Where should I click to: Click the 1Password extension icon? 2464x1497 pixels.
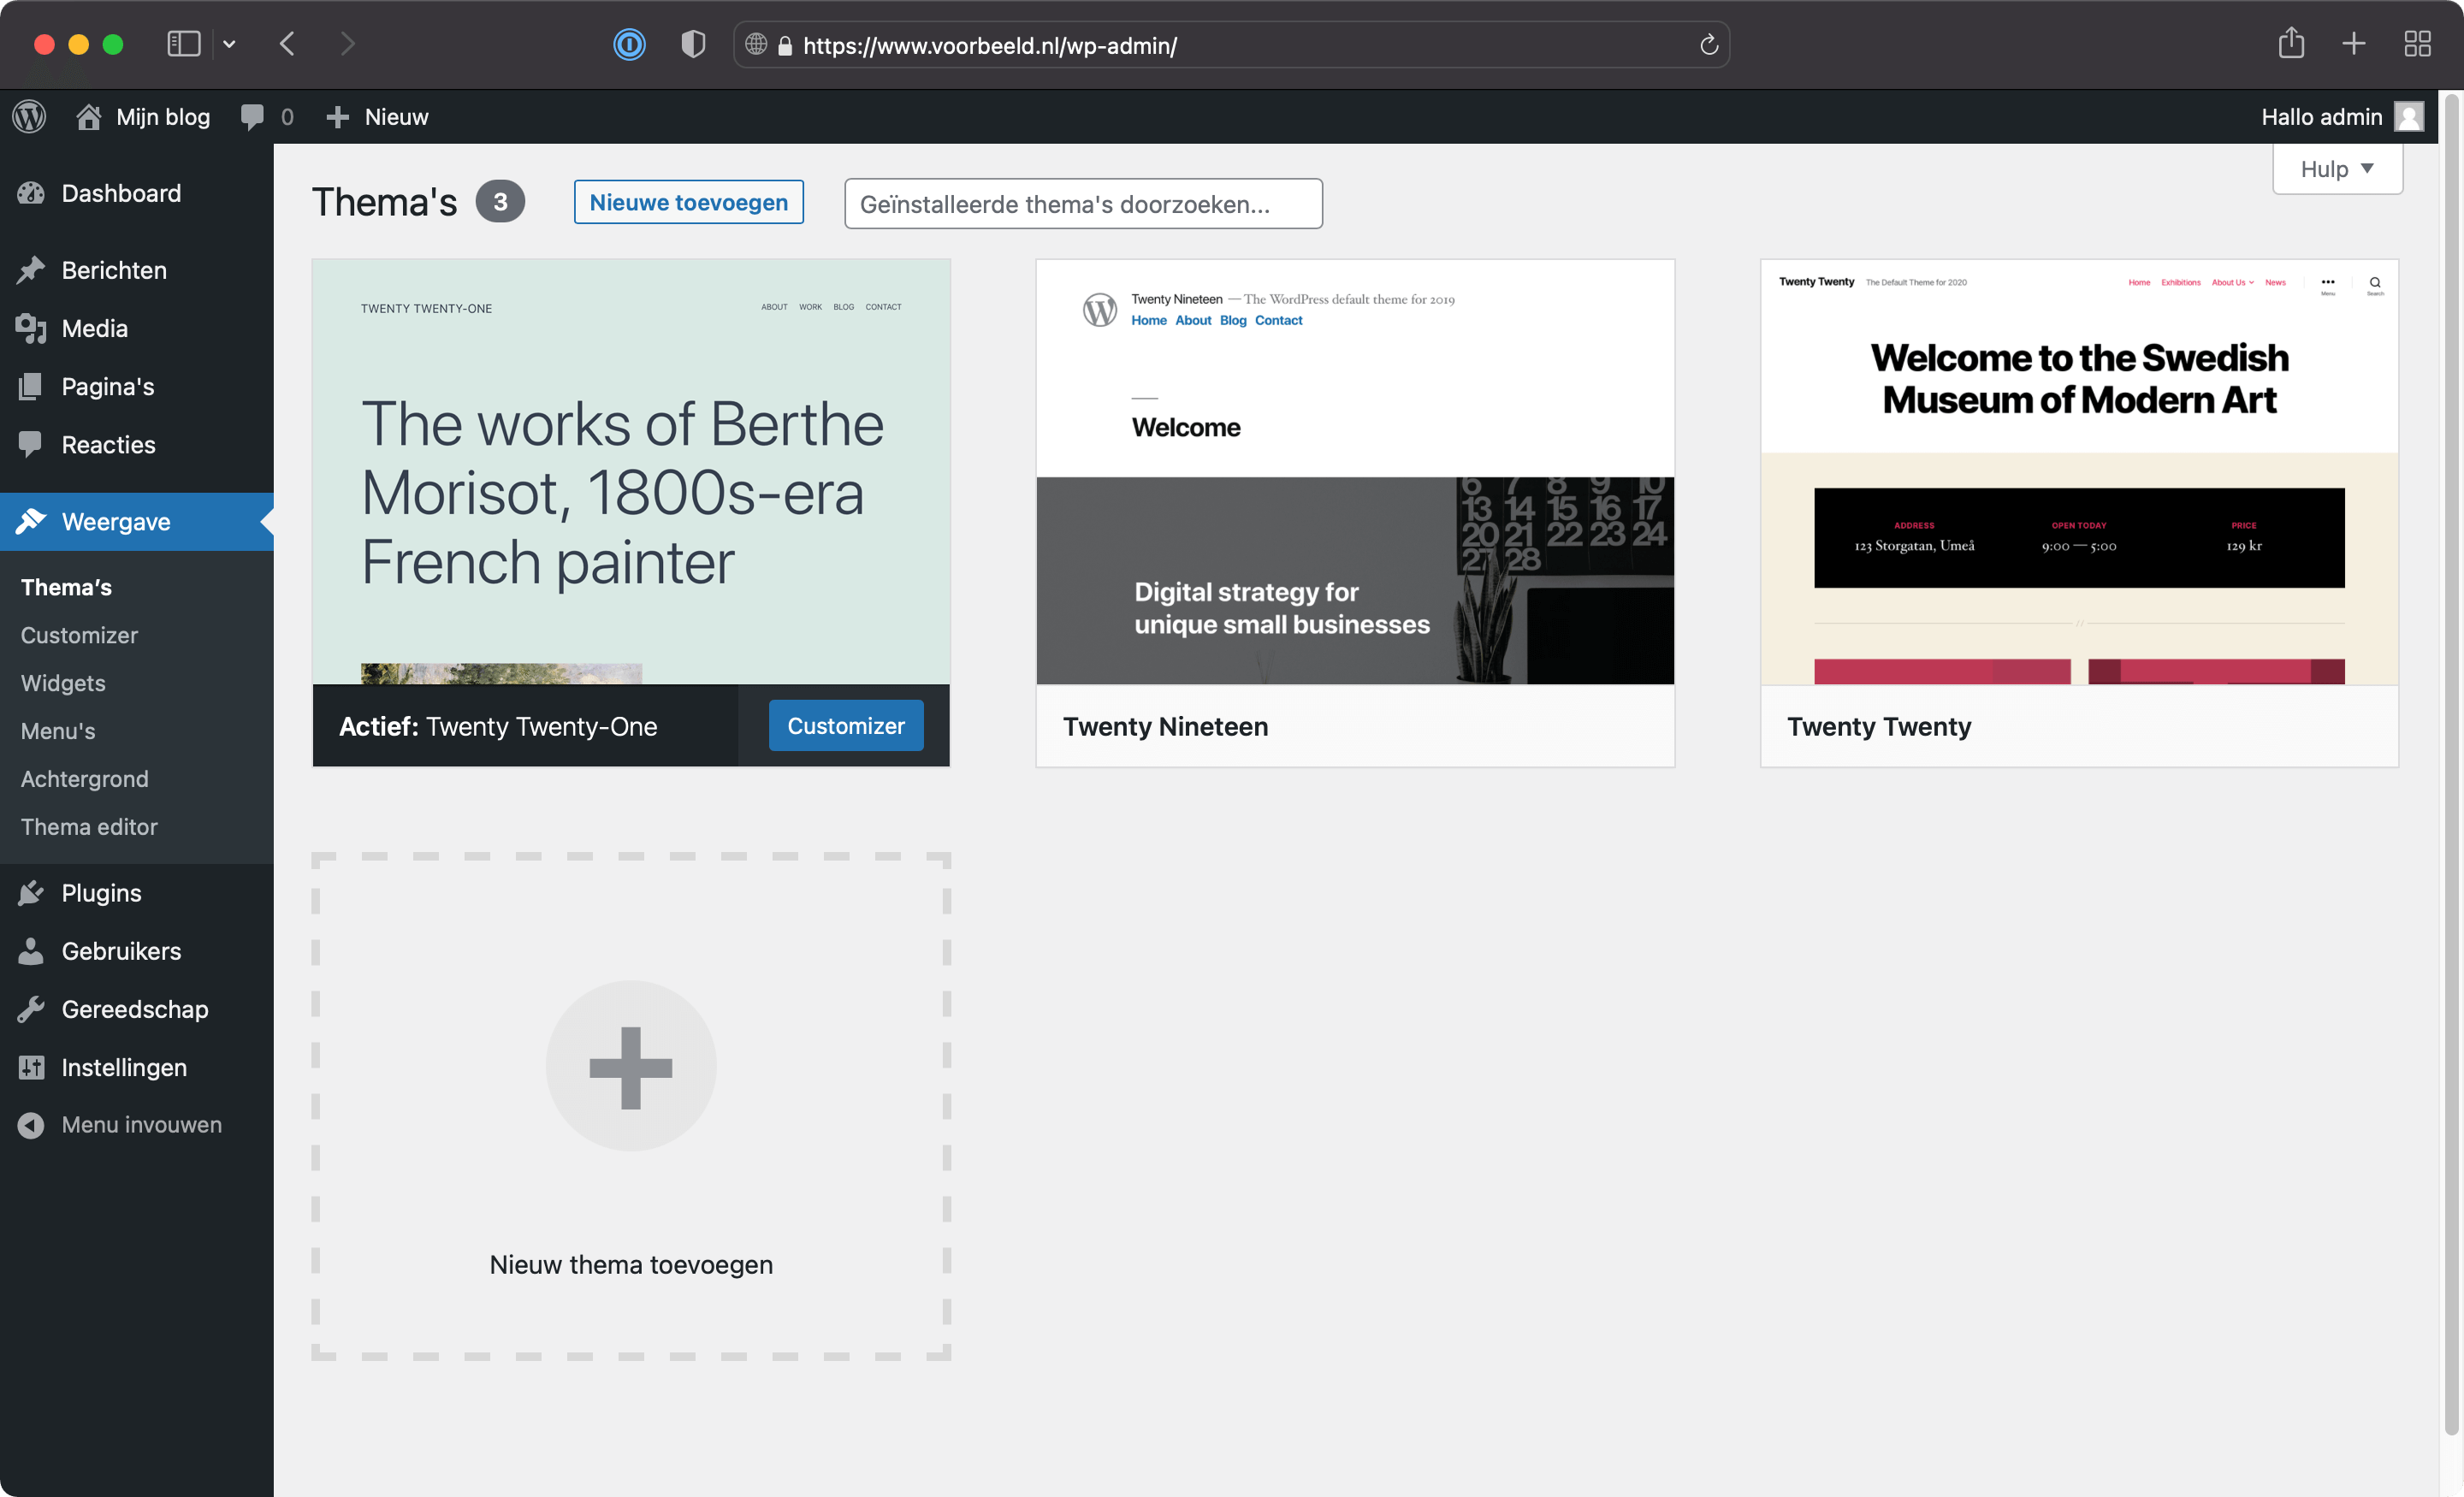pyautogui.click(x=629, y=44)
